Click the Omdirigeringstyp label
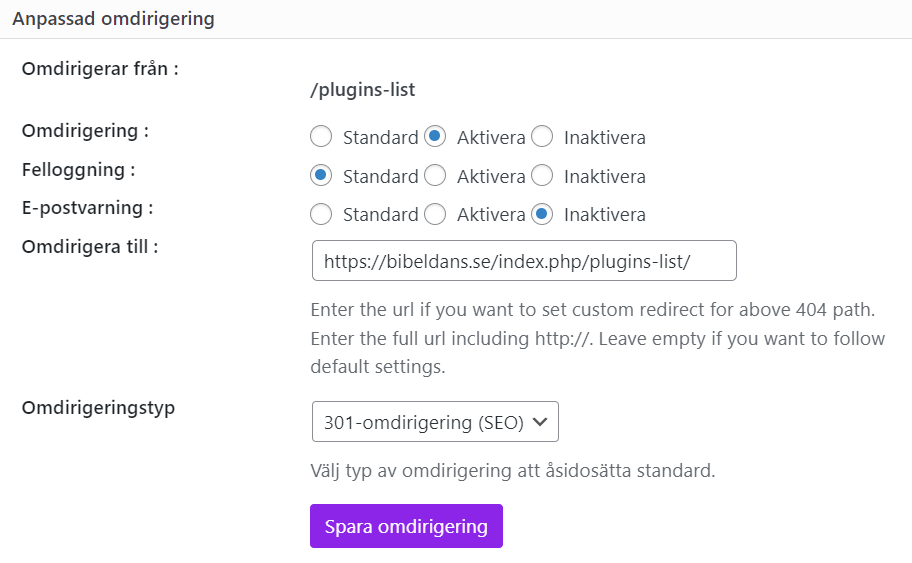 pos(98,407)
